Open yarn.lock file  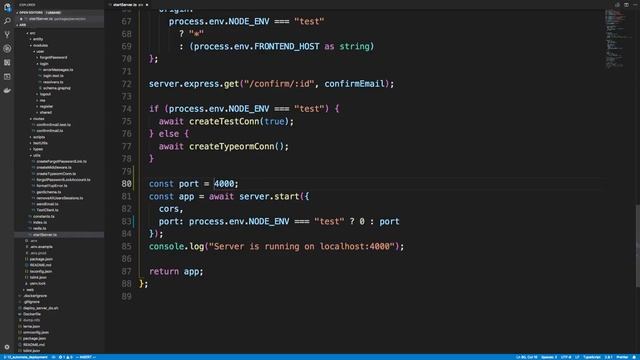(x=38, y=284)
